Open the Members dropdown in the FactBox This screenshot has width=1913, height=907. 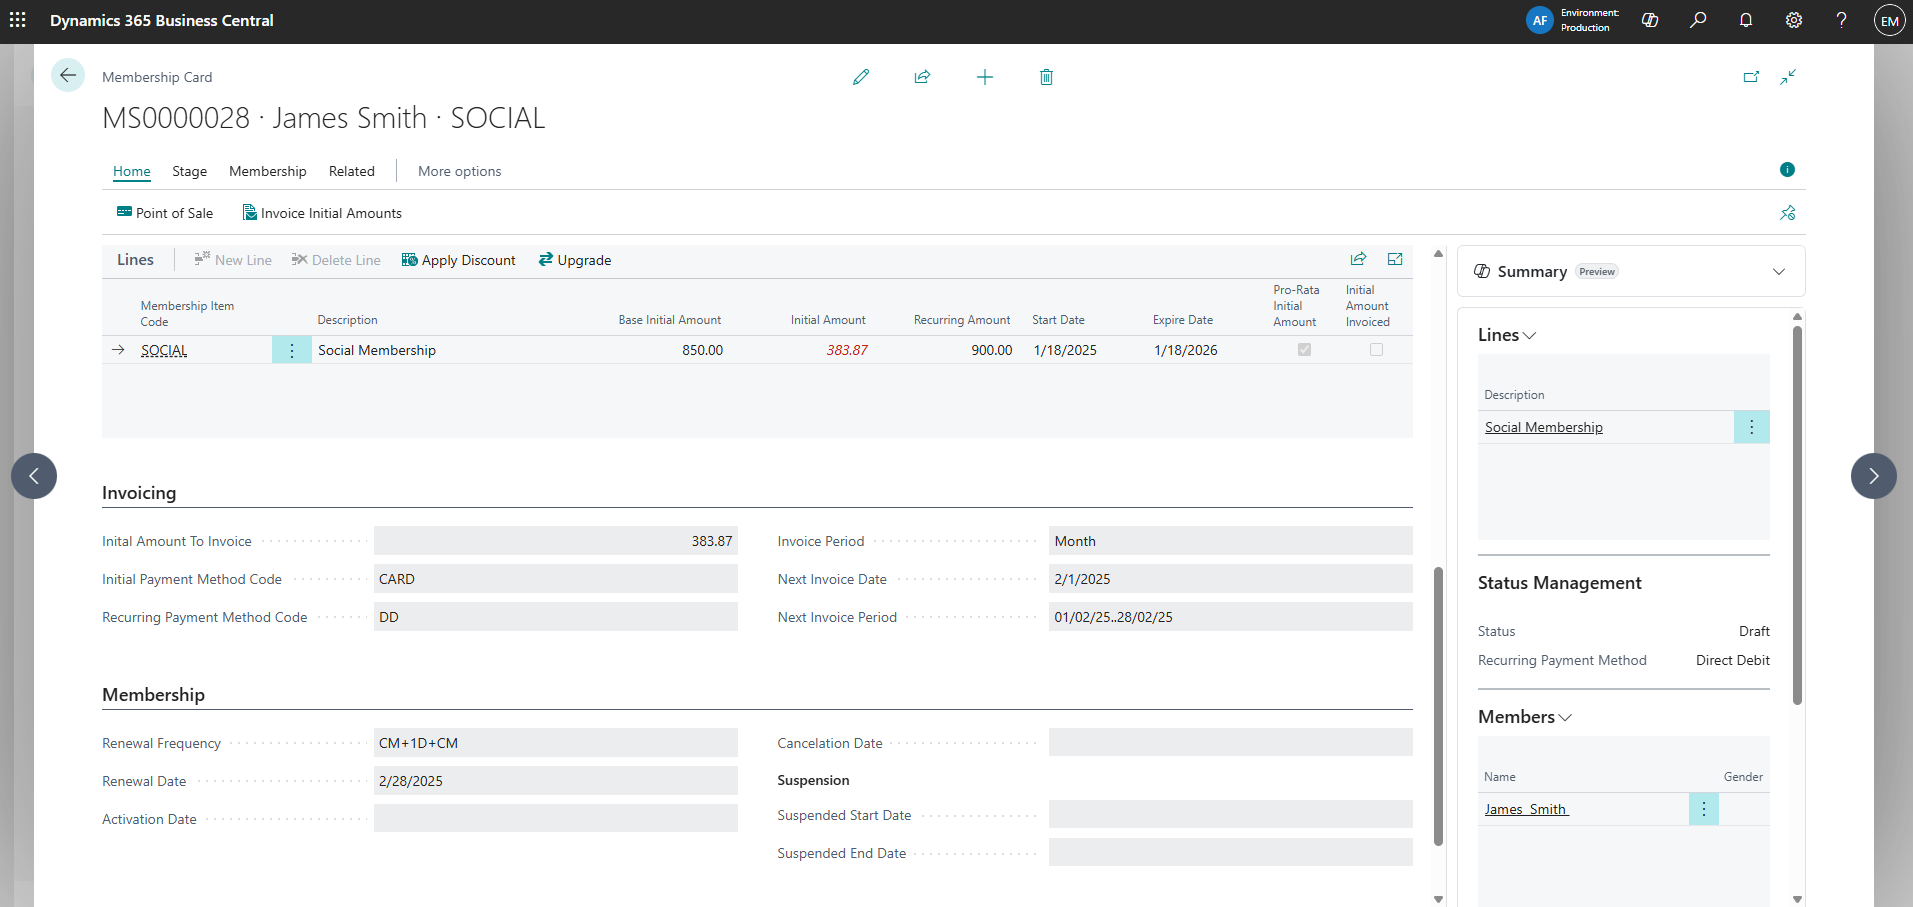coord(1525,717)
